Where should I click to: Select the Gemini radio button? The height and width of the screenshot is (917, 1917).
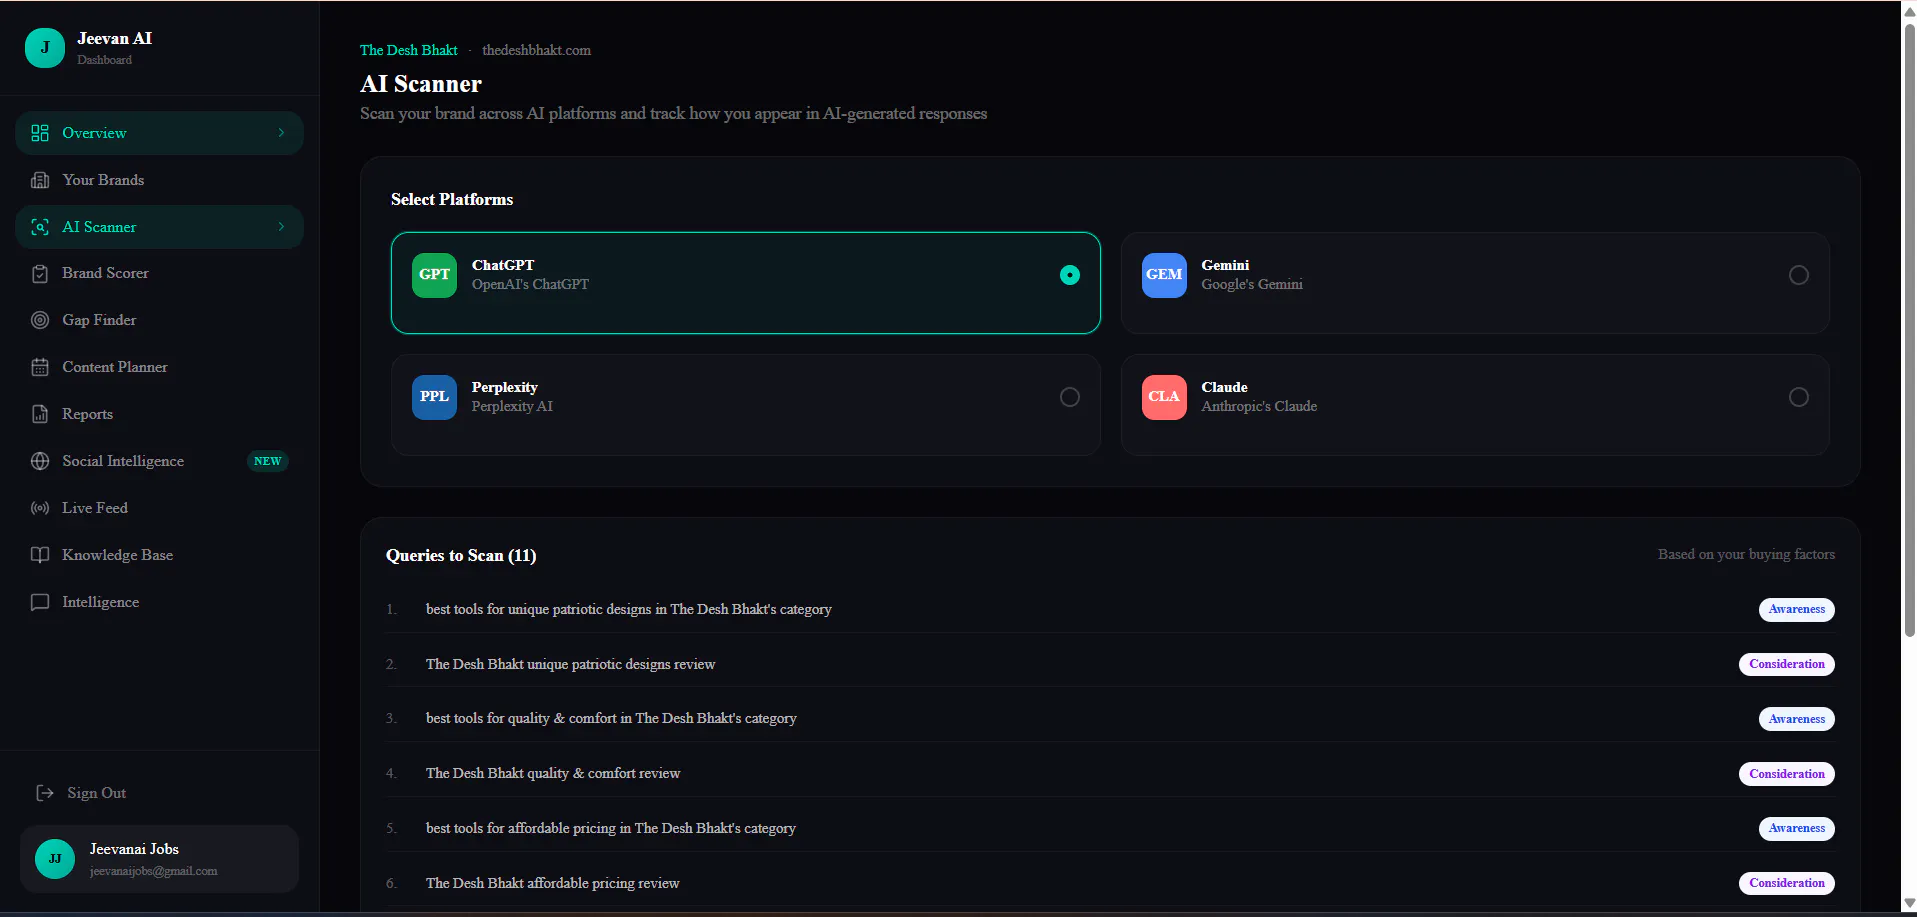[x=1799, y=275]
